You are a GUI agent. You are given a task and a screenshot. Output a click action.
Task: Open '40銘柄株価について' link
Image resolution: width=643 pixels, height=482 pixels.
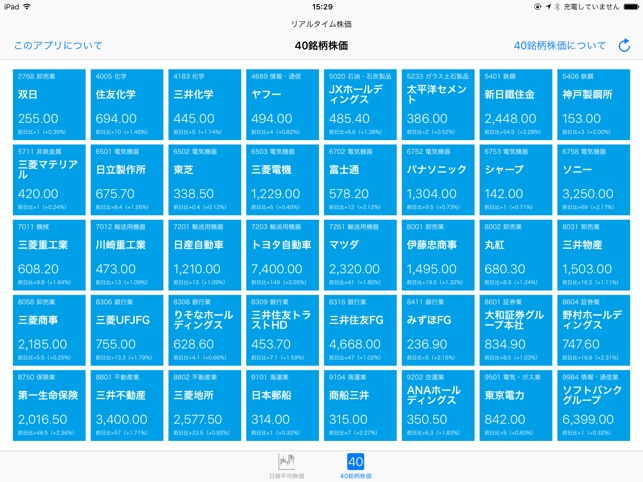coord(559,46)
